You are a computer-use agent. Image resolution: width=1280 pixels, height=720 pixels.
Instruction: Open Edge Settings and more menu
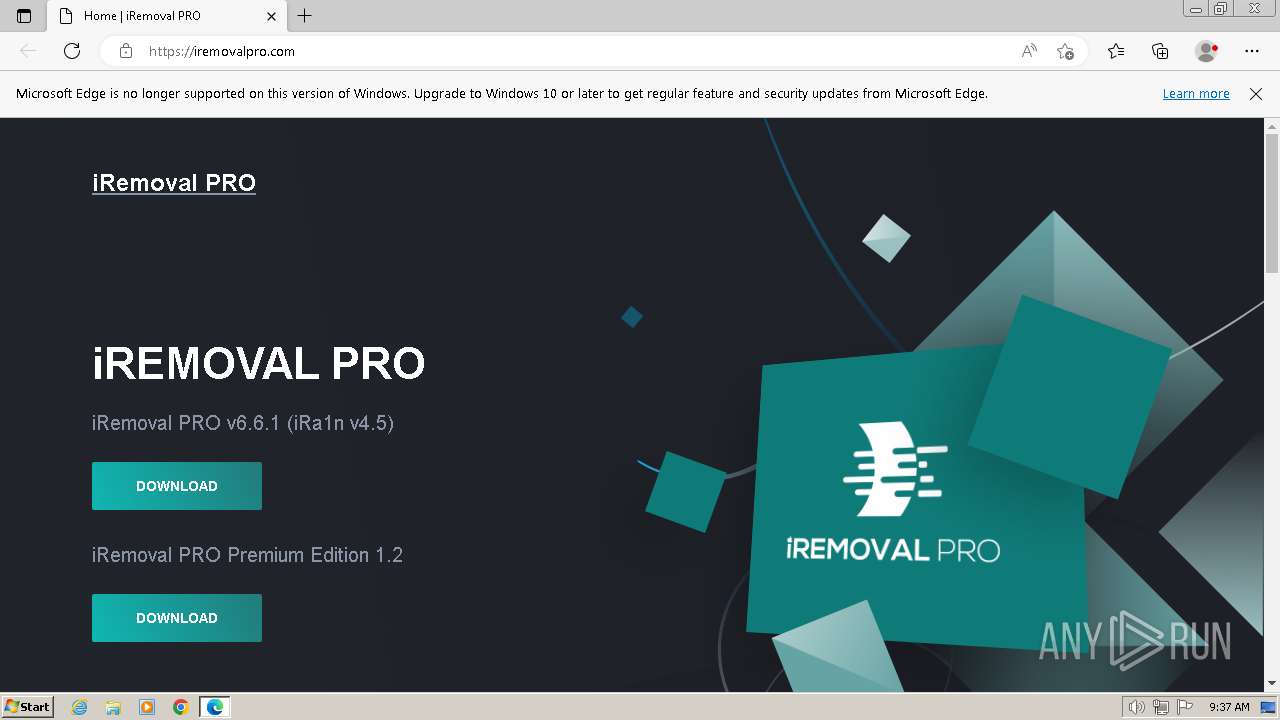tap(1252, 51)
